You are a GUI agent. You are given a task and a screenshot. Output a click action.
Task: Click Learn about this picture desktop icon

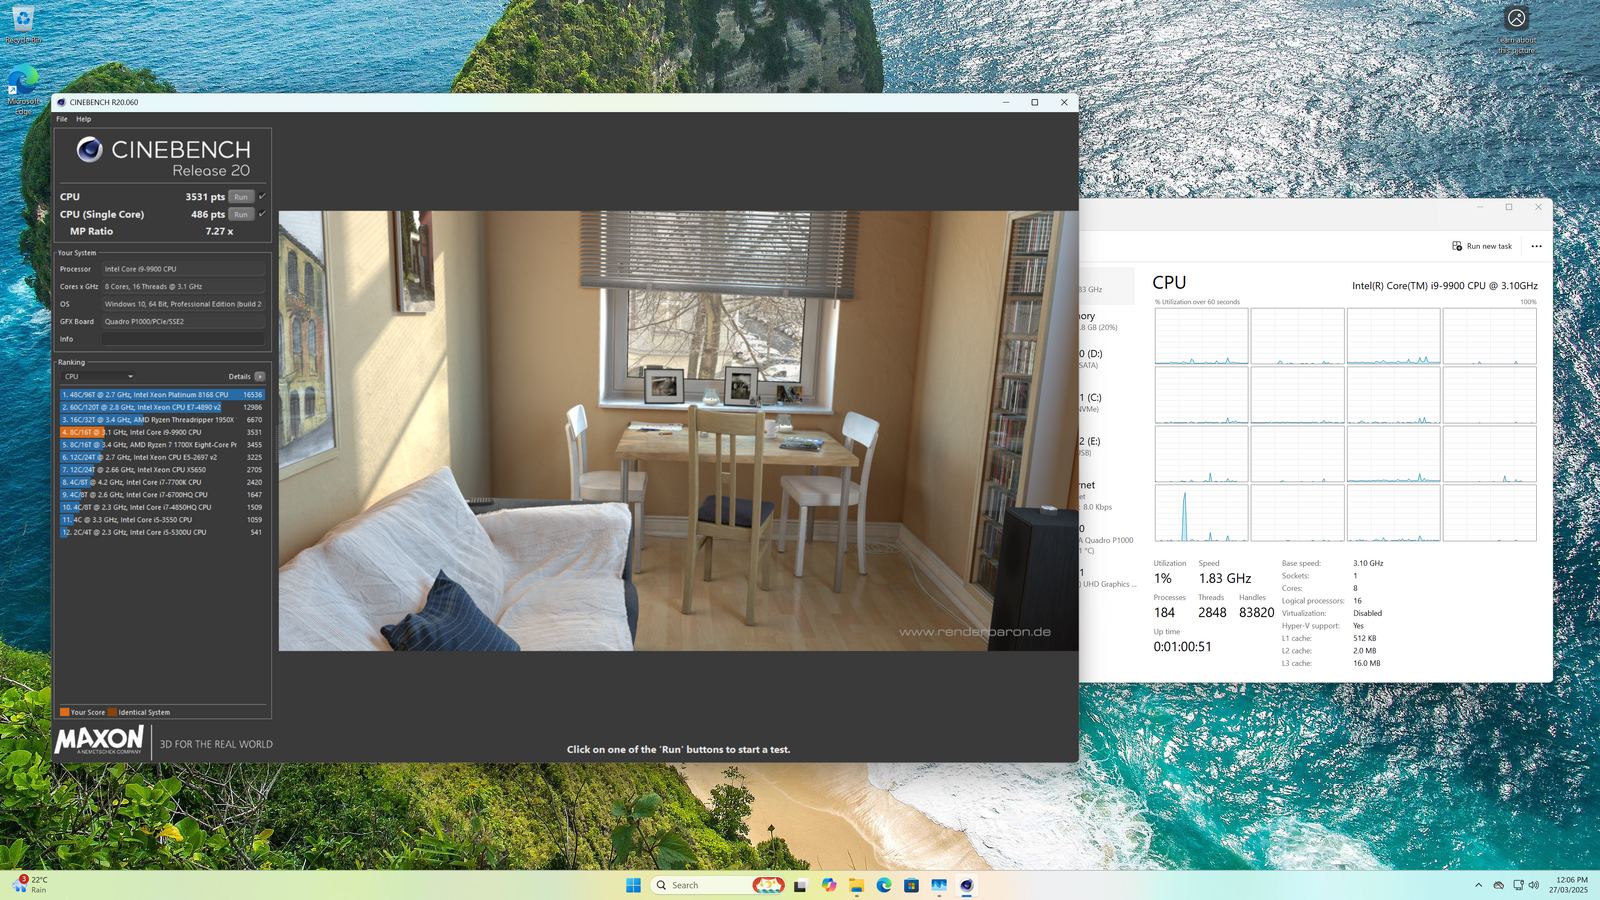1516,30
